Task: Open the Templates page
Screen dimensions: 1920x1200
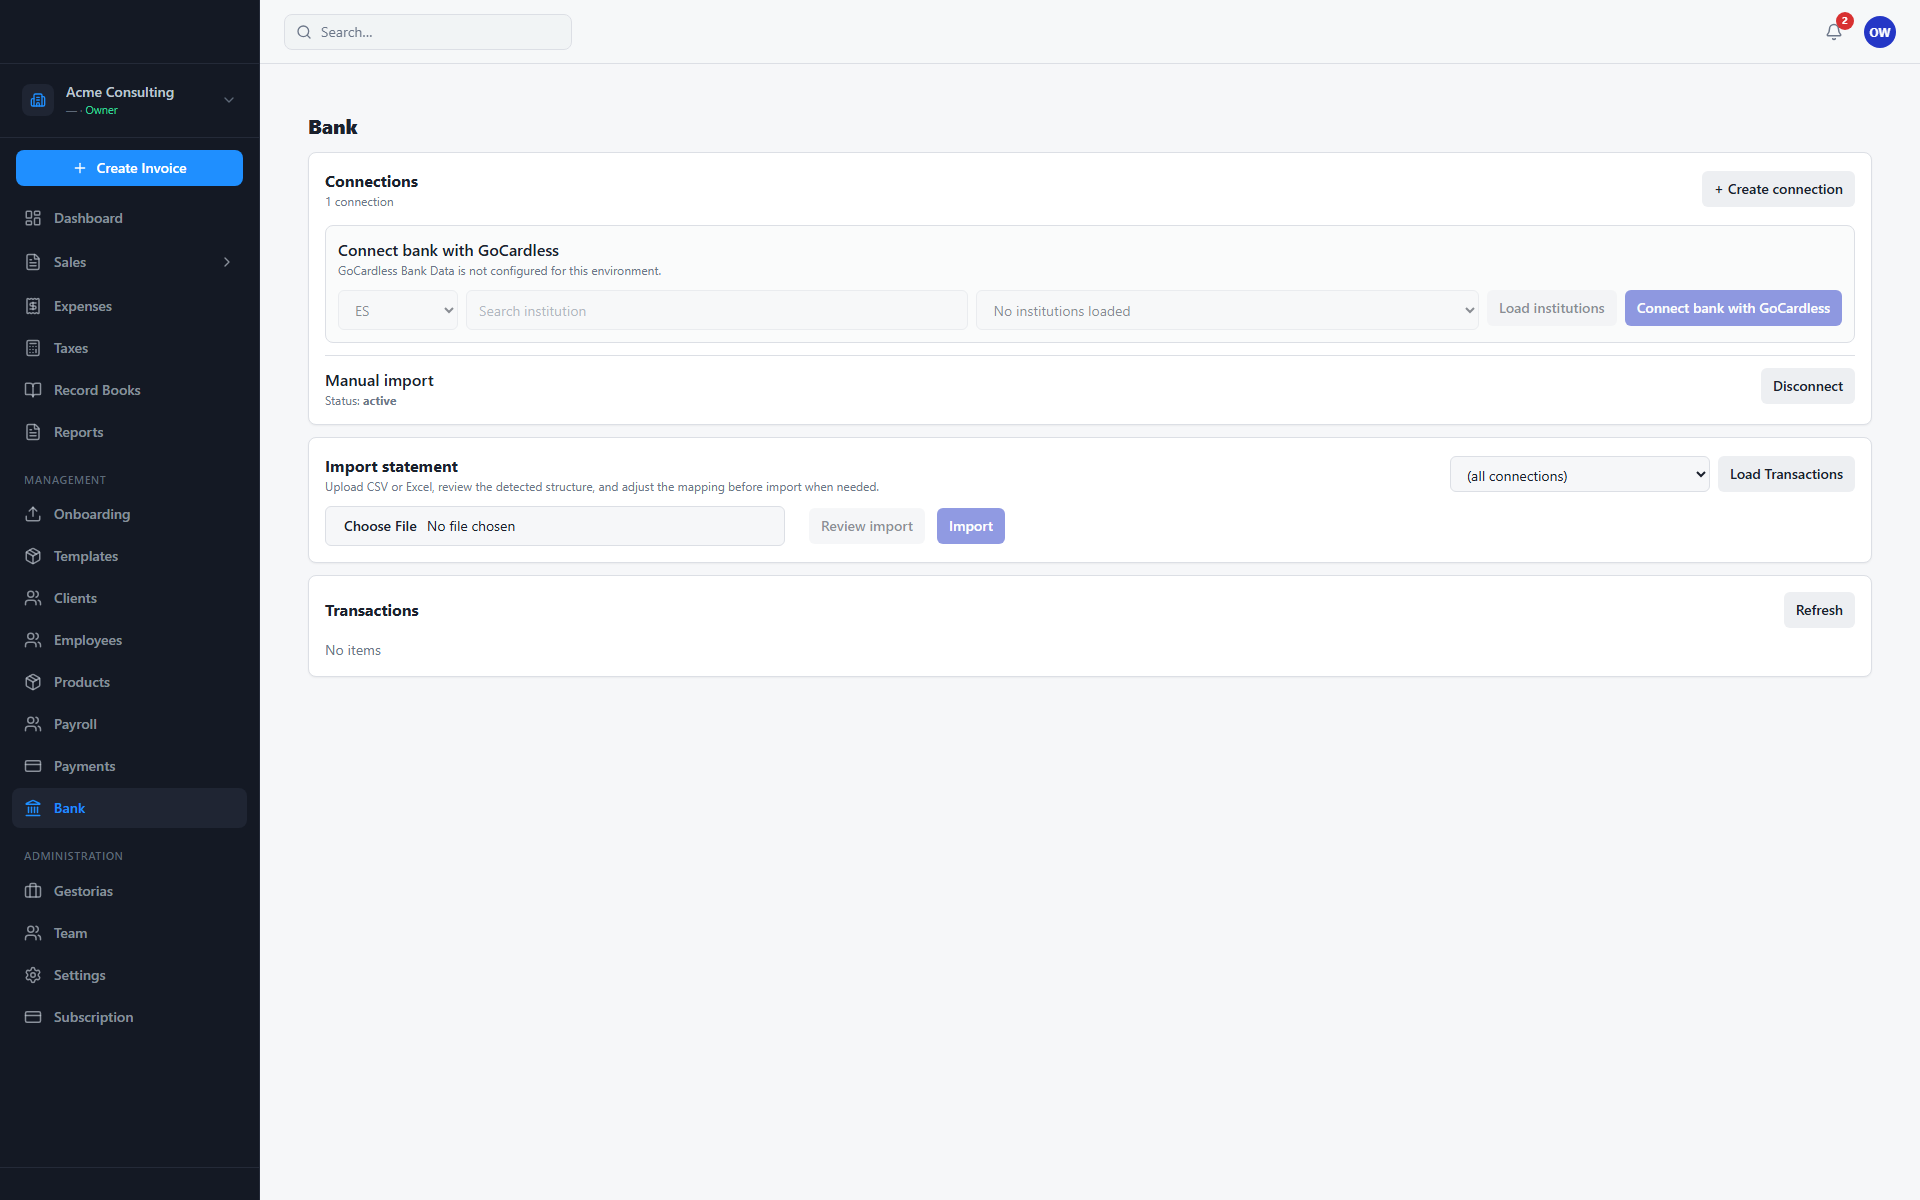Action: coord(129,556)
